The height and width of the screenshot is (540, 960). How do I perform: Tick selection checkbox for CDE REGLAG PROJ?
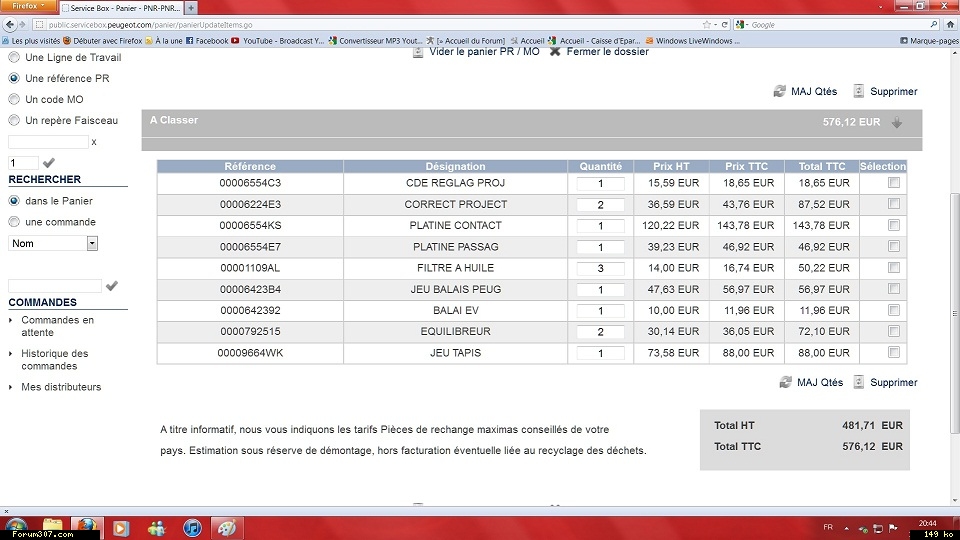click(x=894, y=182)
